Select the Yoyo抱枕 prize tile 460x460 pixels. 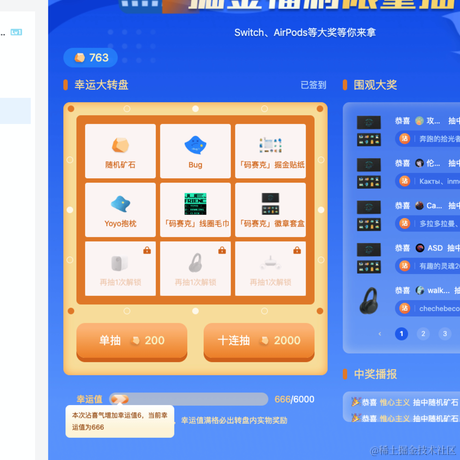pyautogui.click(x=120, y=210)
